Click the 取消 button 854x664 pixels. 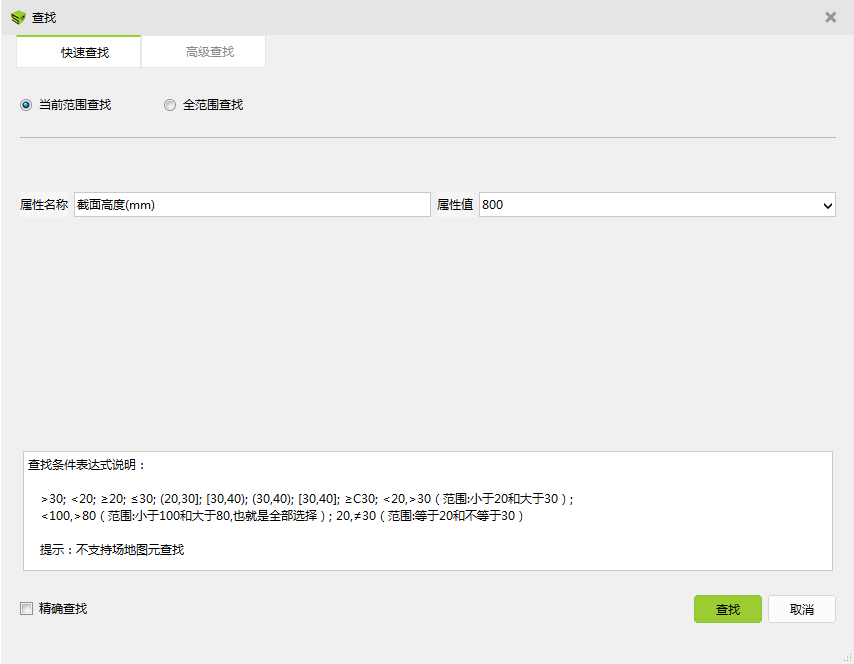(x=802, y=609)
